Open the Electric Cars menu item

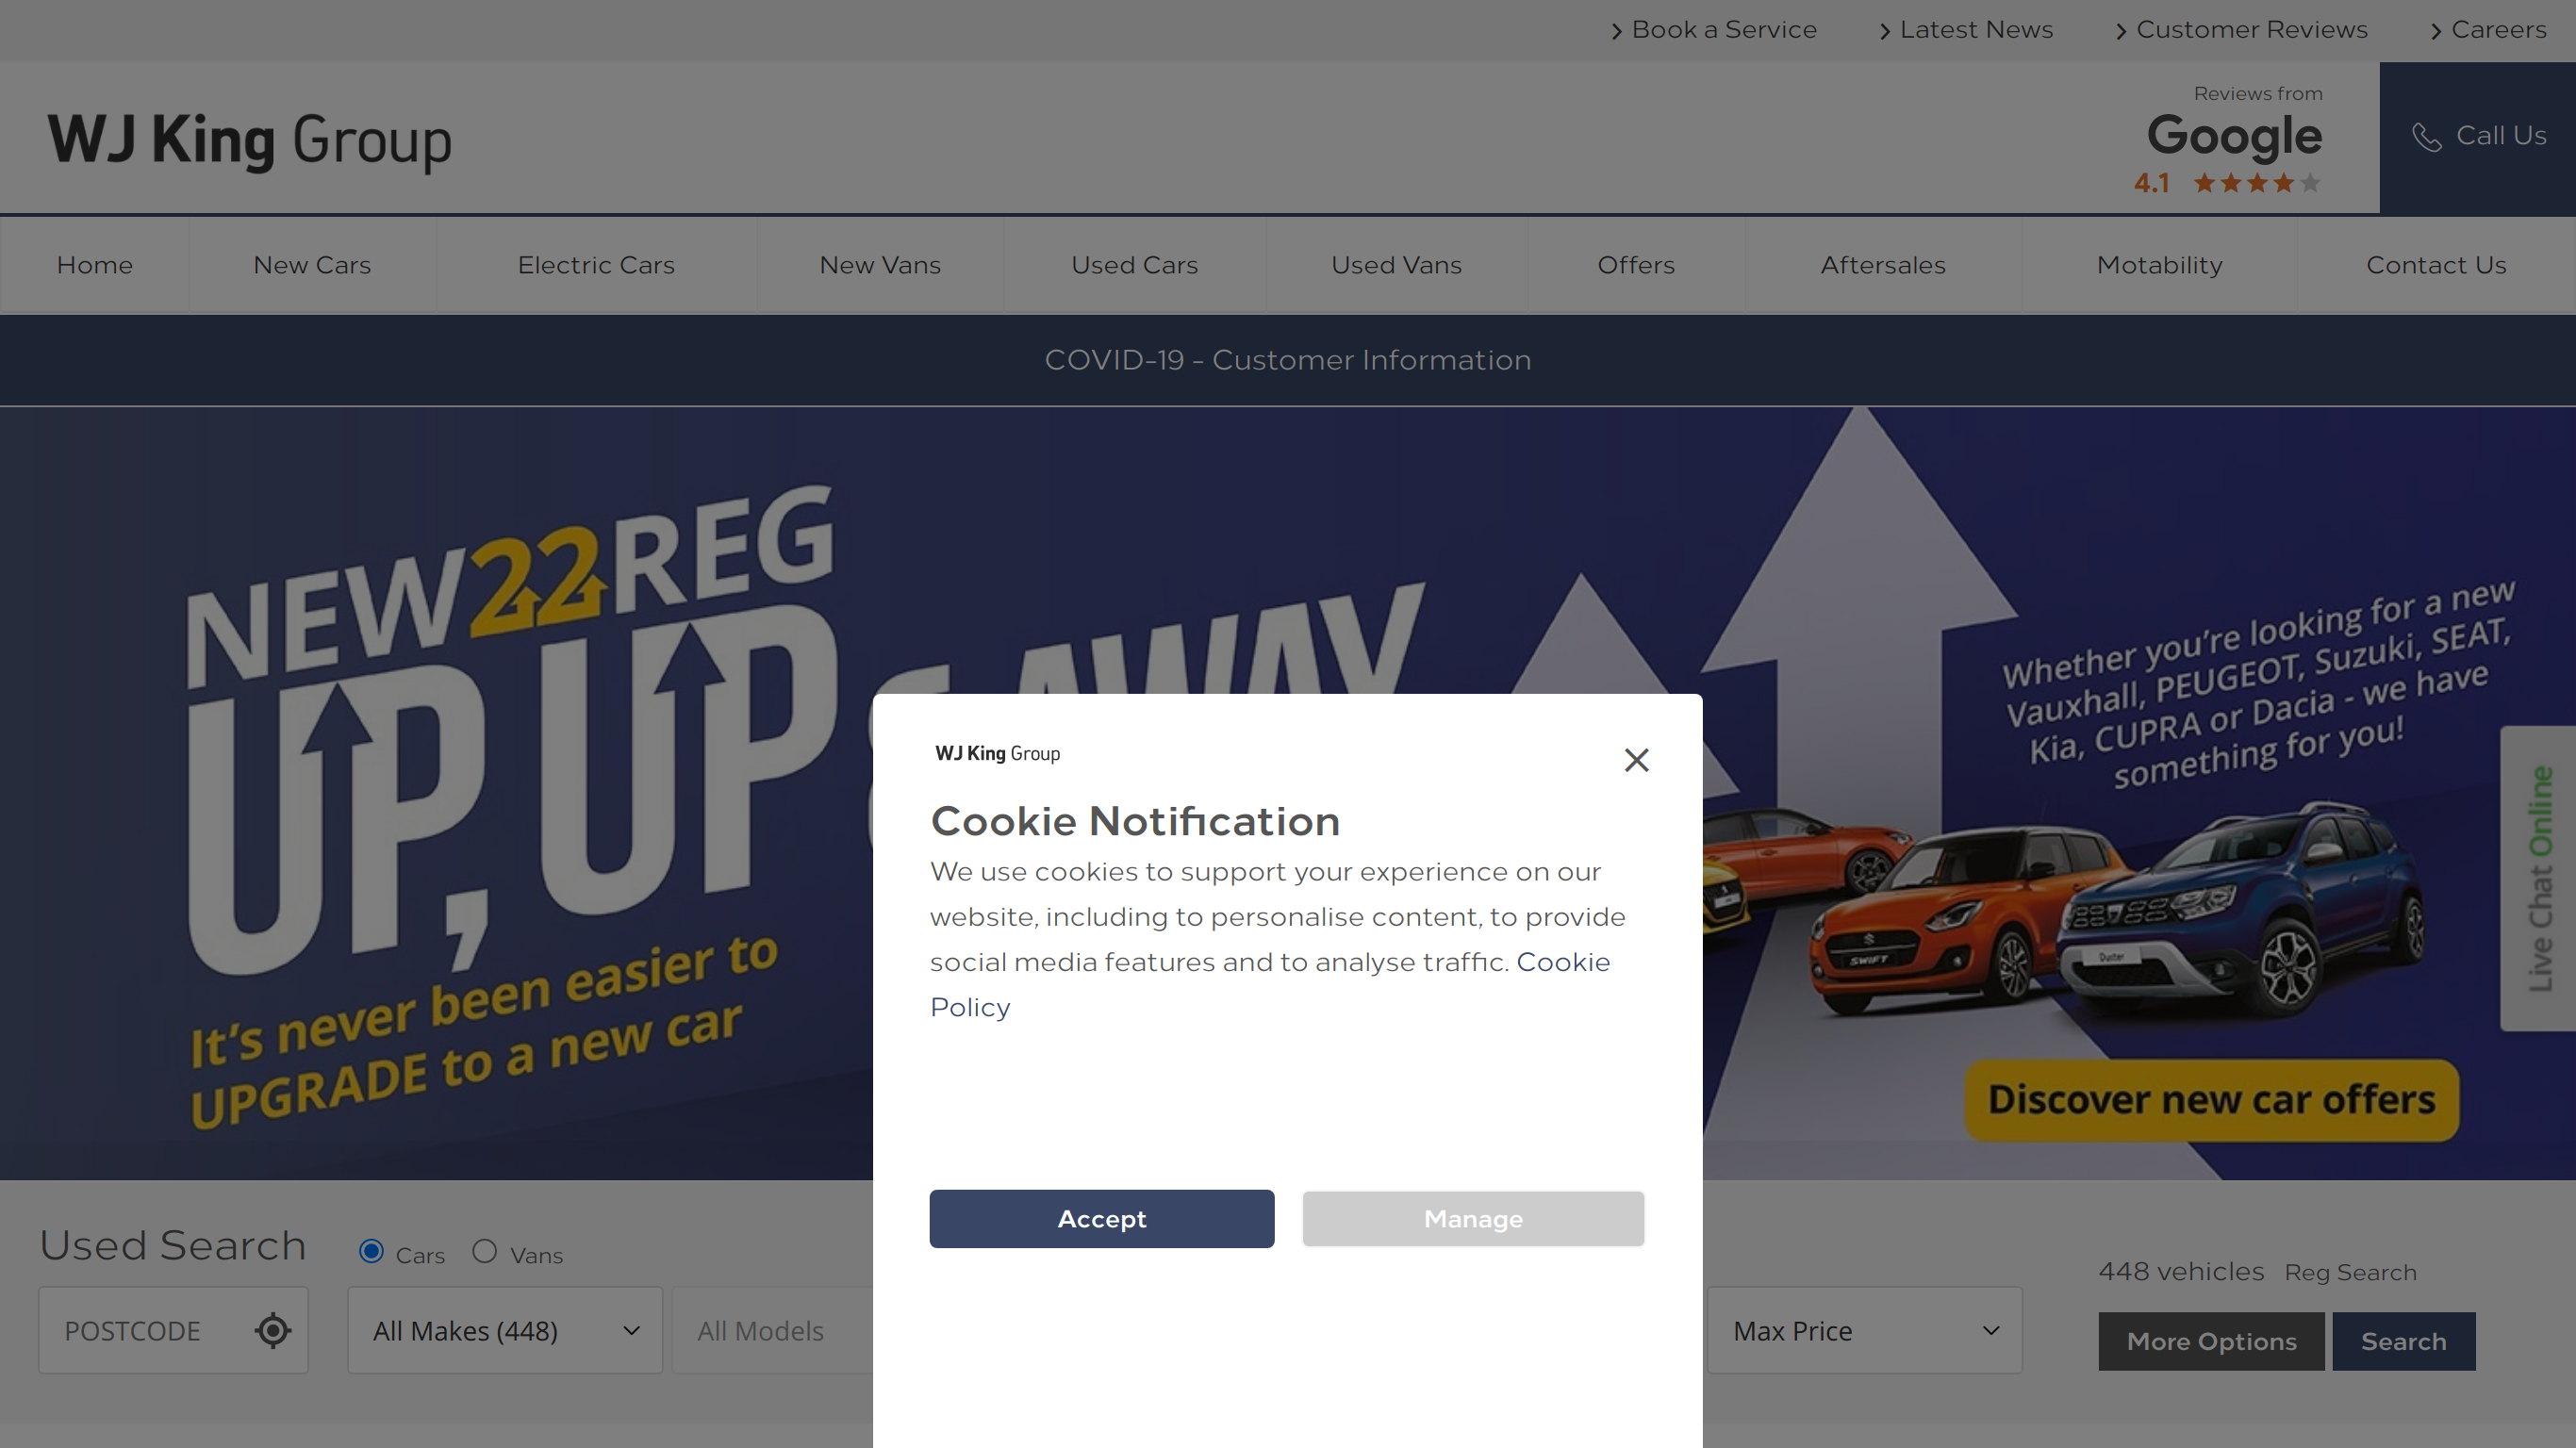pyautogui.click(x=596, y=265)
